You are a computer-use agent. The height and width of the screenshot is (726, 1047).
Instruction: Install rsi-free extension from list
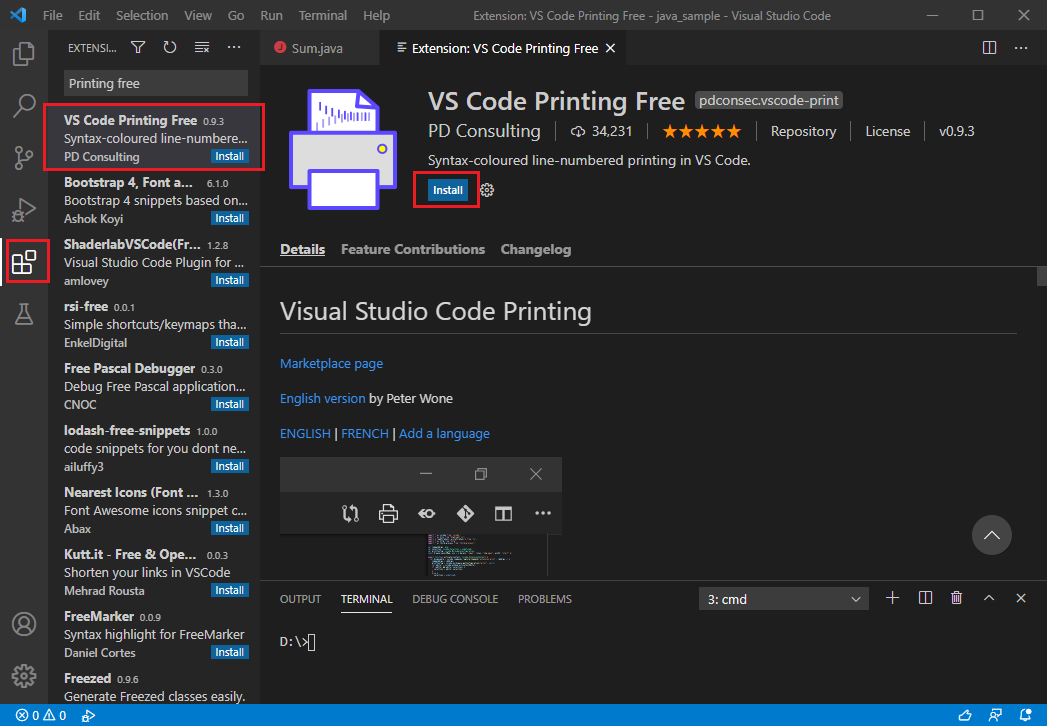click(x=230, y=343)
